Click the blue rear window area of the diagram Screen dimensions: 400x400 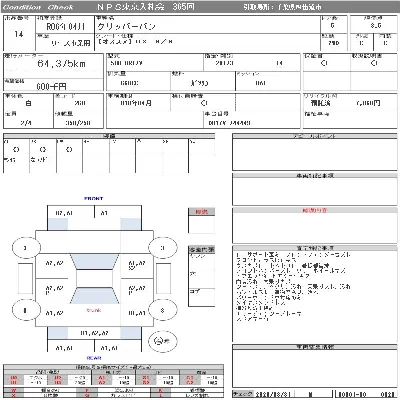pos(95,296)
